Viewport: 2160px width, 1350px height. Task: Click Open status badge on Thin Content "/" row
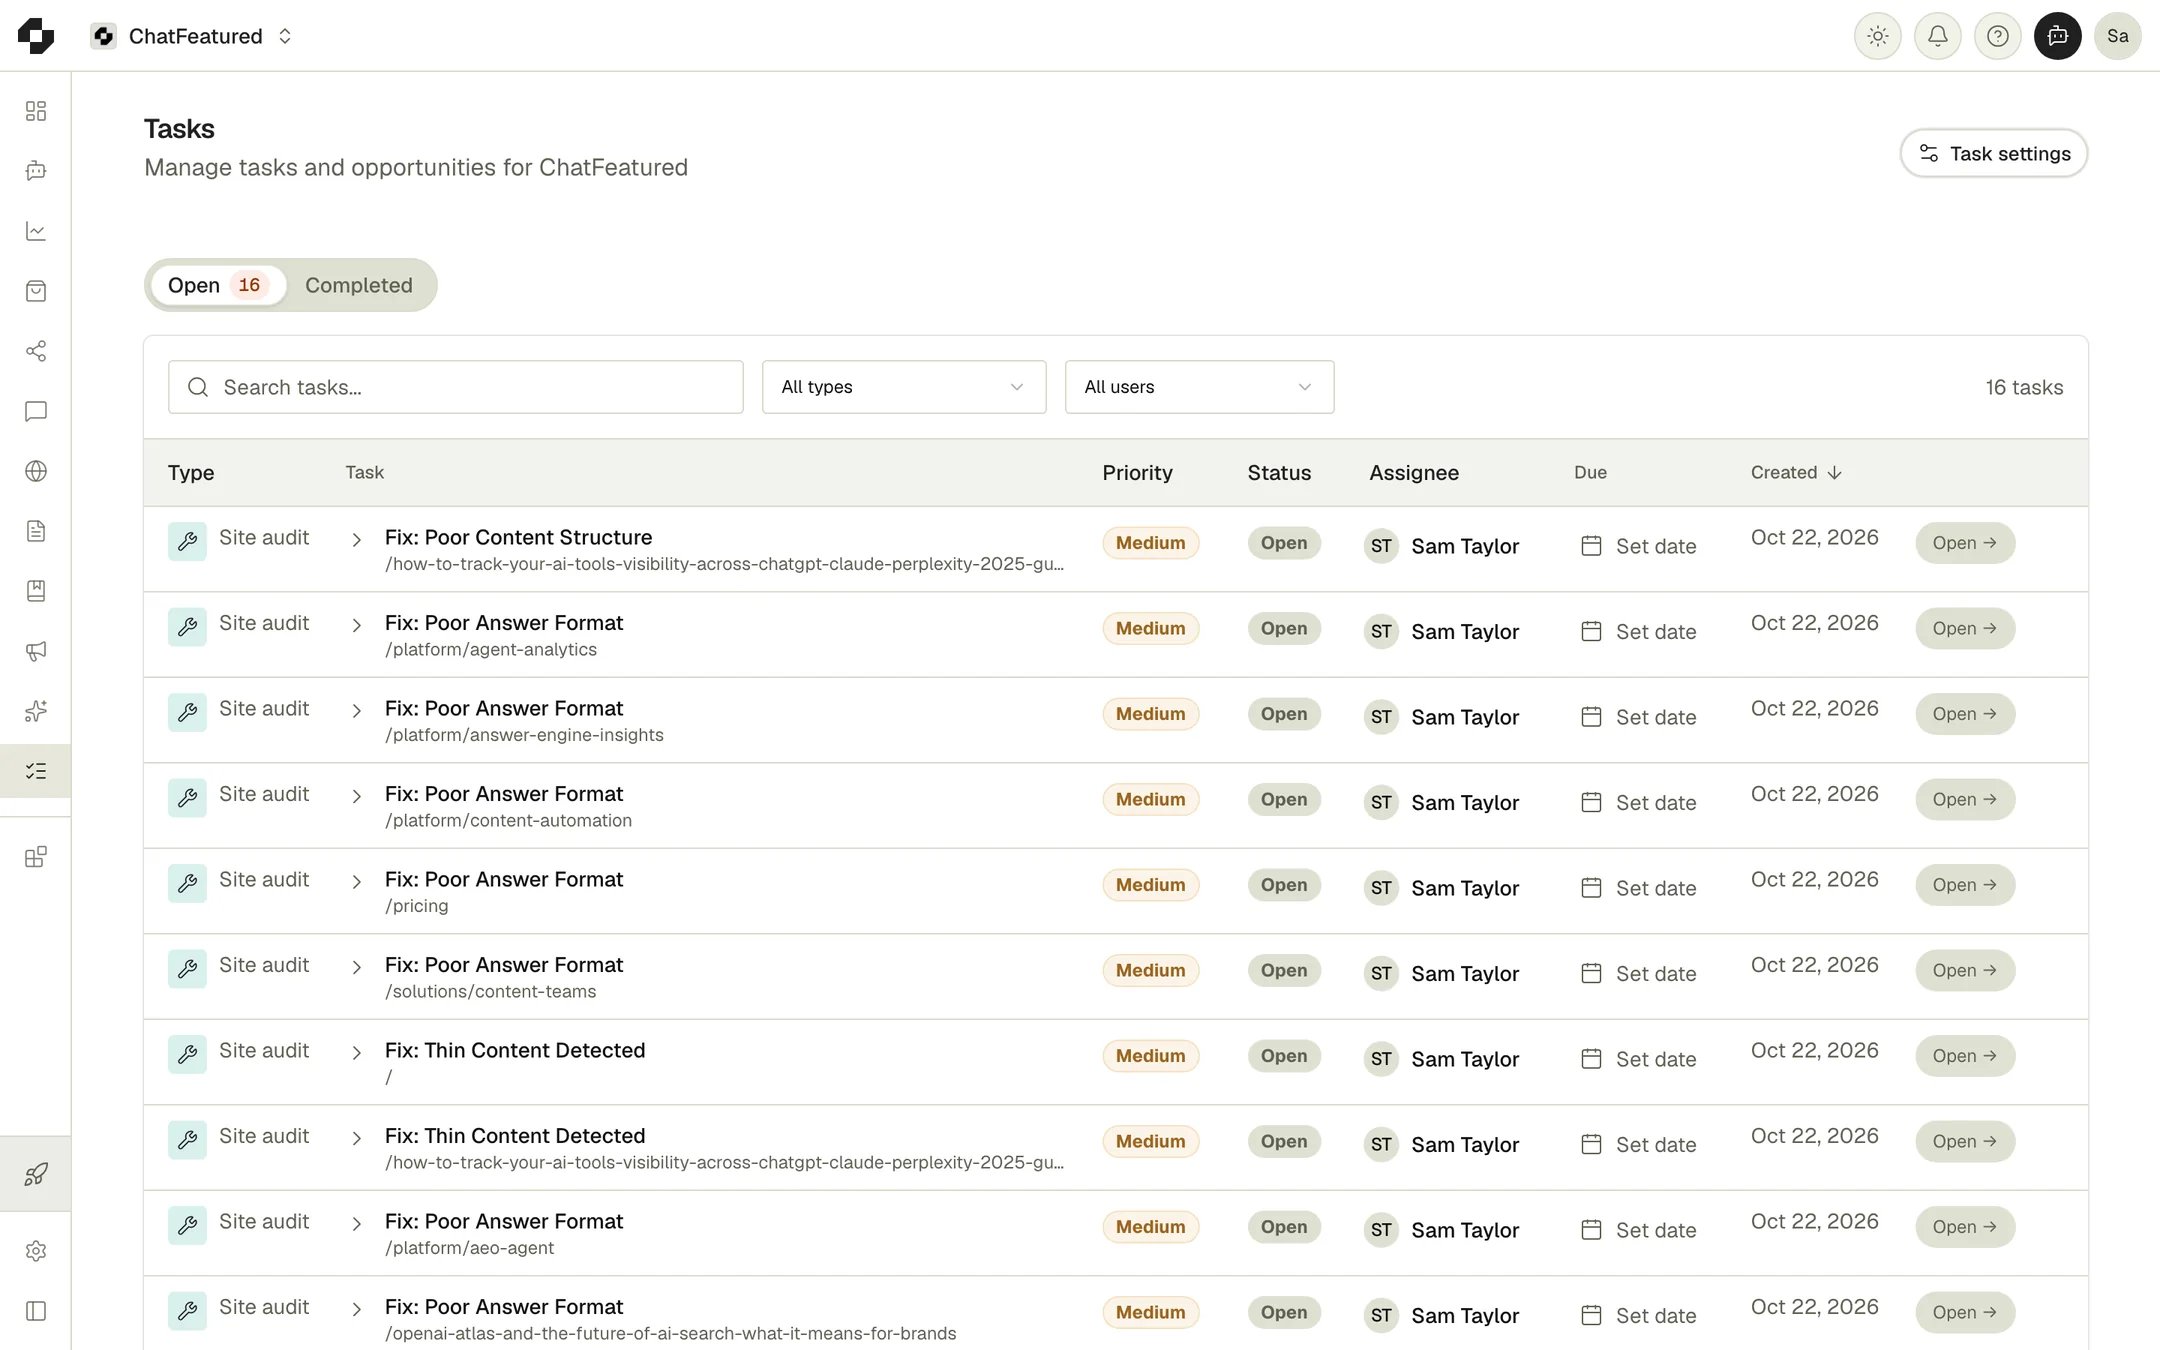[1284, 1056]
